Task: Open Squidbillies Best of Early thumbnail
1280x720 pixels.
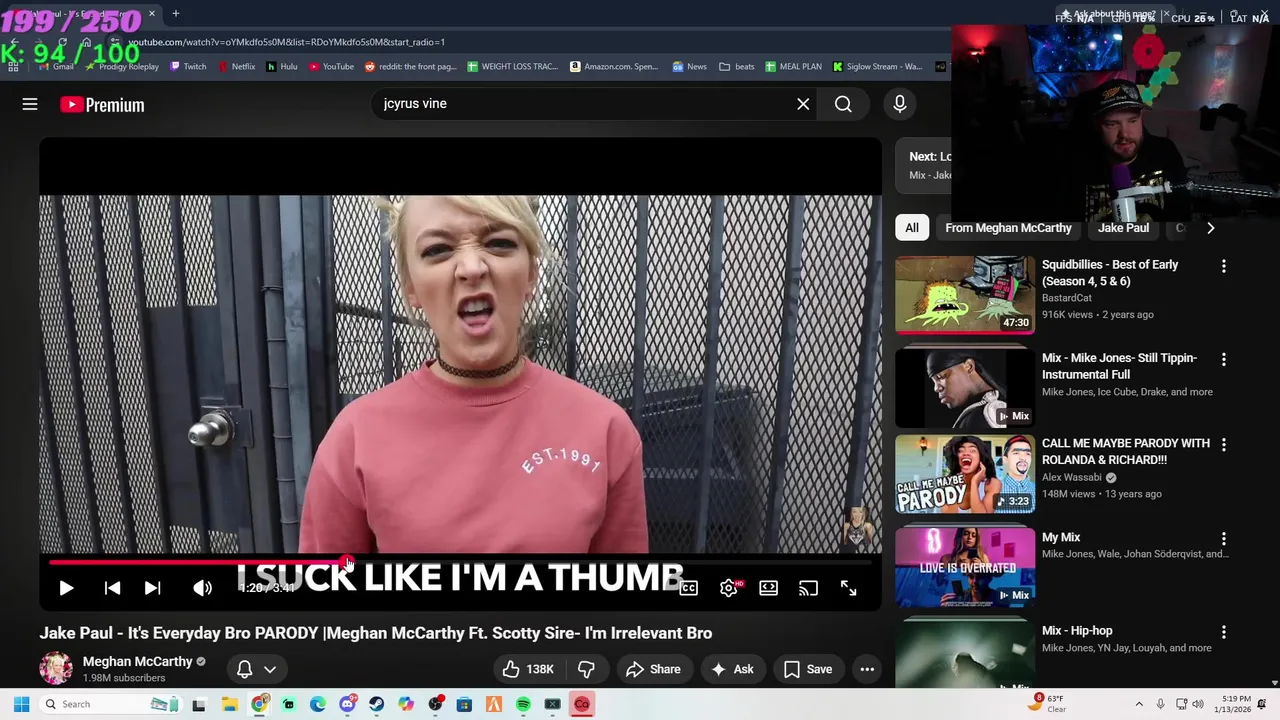Action: [x=965, y=294]
